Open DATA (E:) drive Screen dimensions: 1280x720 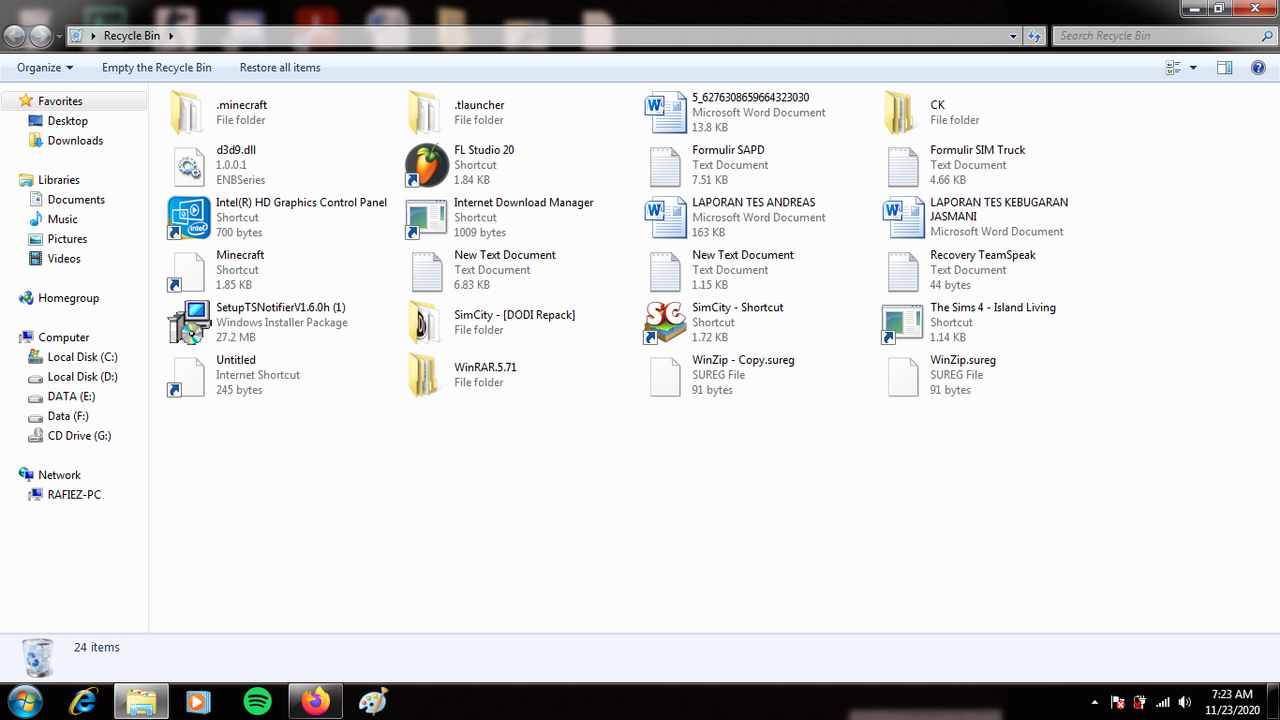71,396
